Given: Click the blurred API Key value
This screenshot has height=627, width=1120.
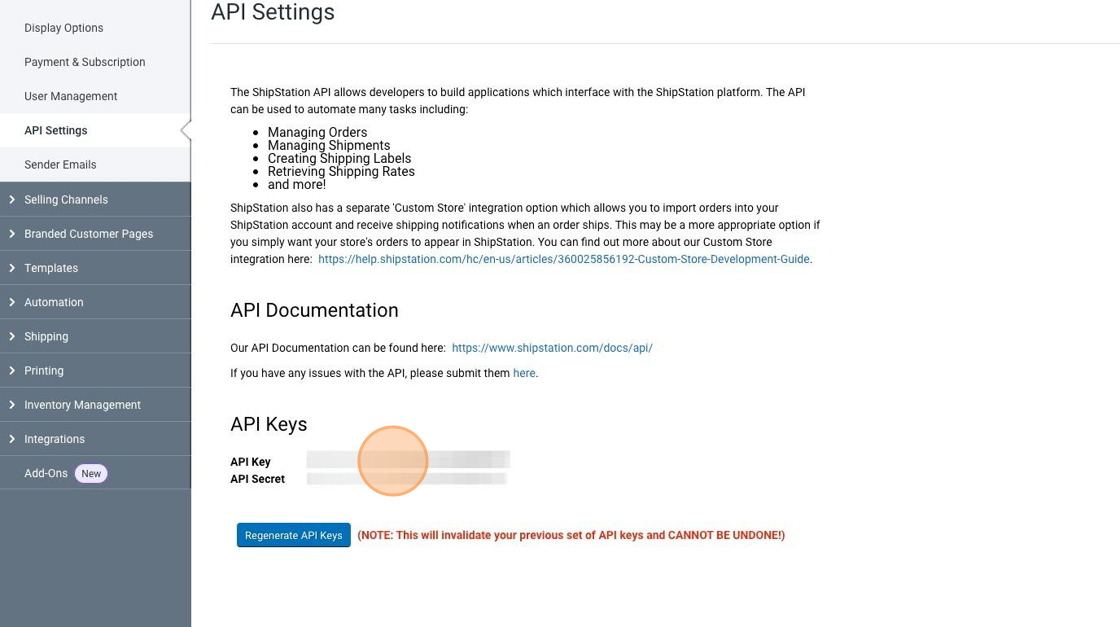Looking at the screenshot, I should pos(408,460).
